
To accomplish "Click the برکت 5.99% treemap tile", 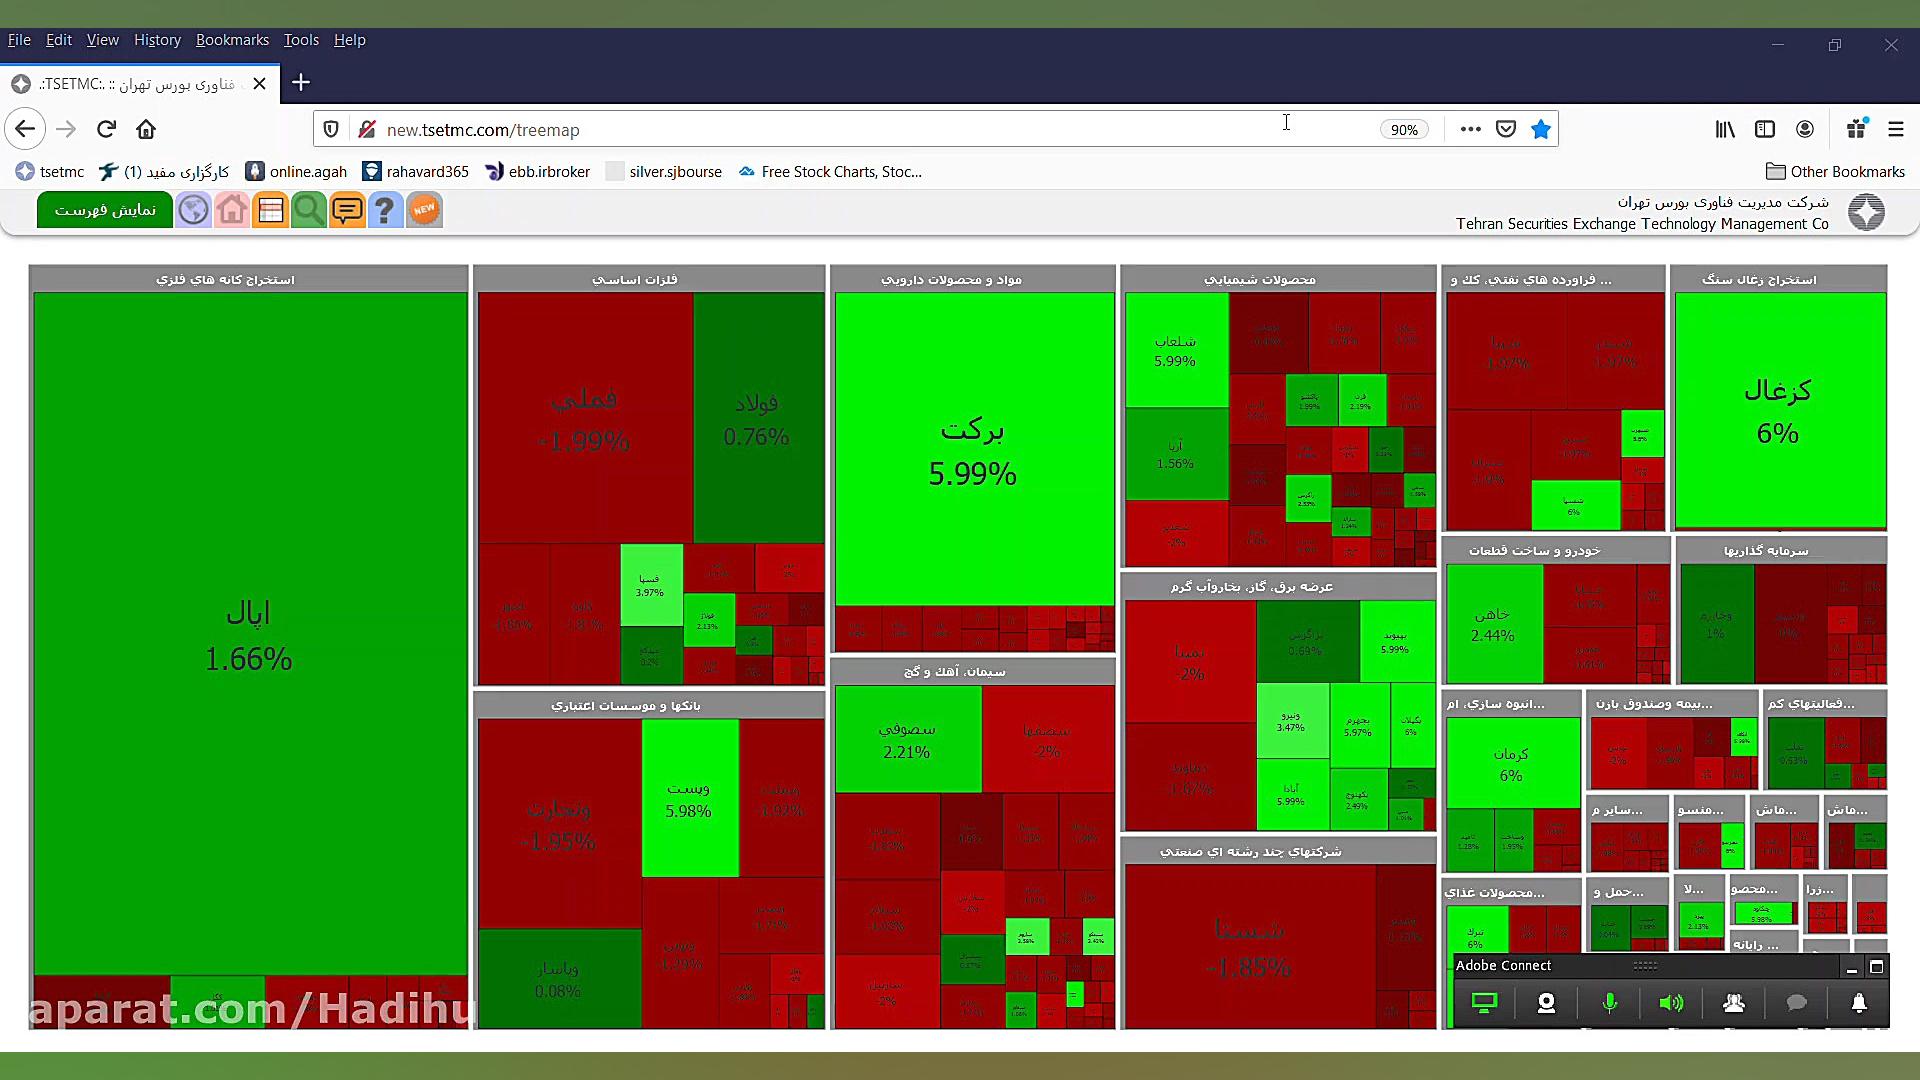I will [x=973, y=450].
